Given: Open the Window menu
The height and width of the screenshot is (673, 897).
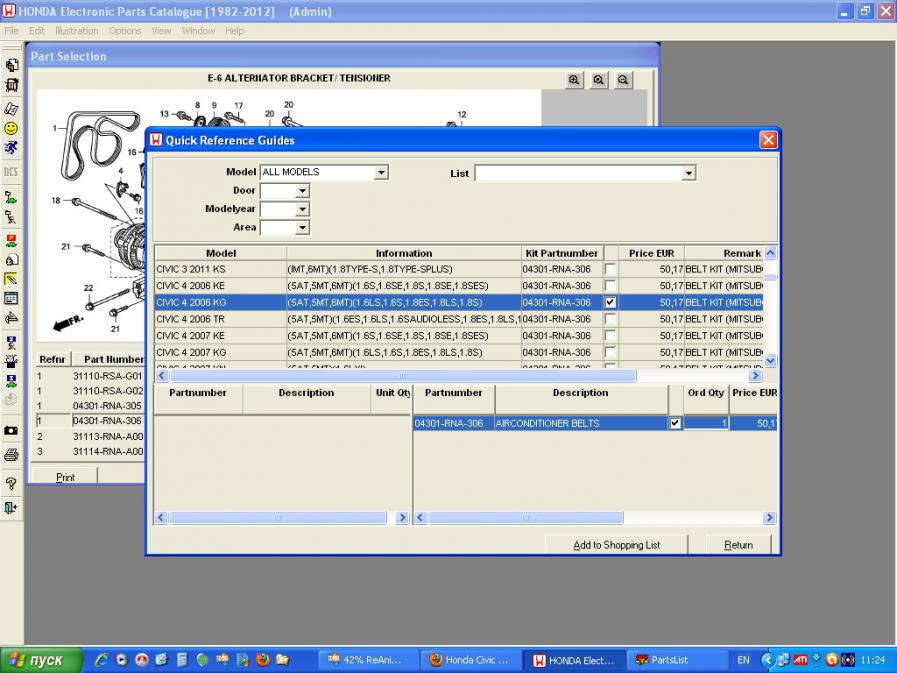Looking at the screenshot, I should click(198, 31).
